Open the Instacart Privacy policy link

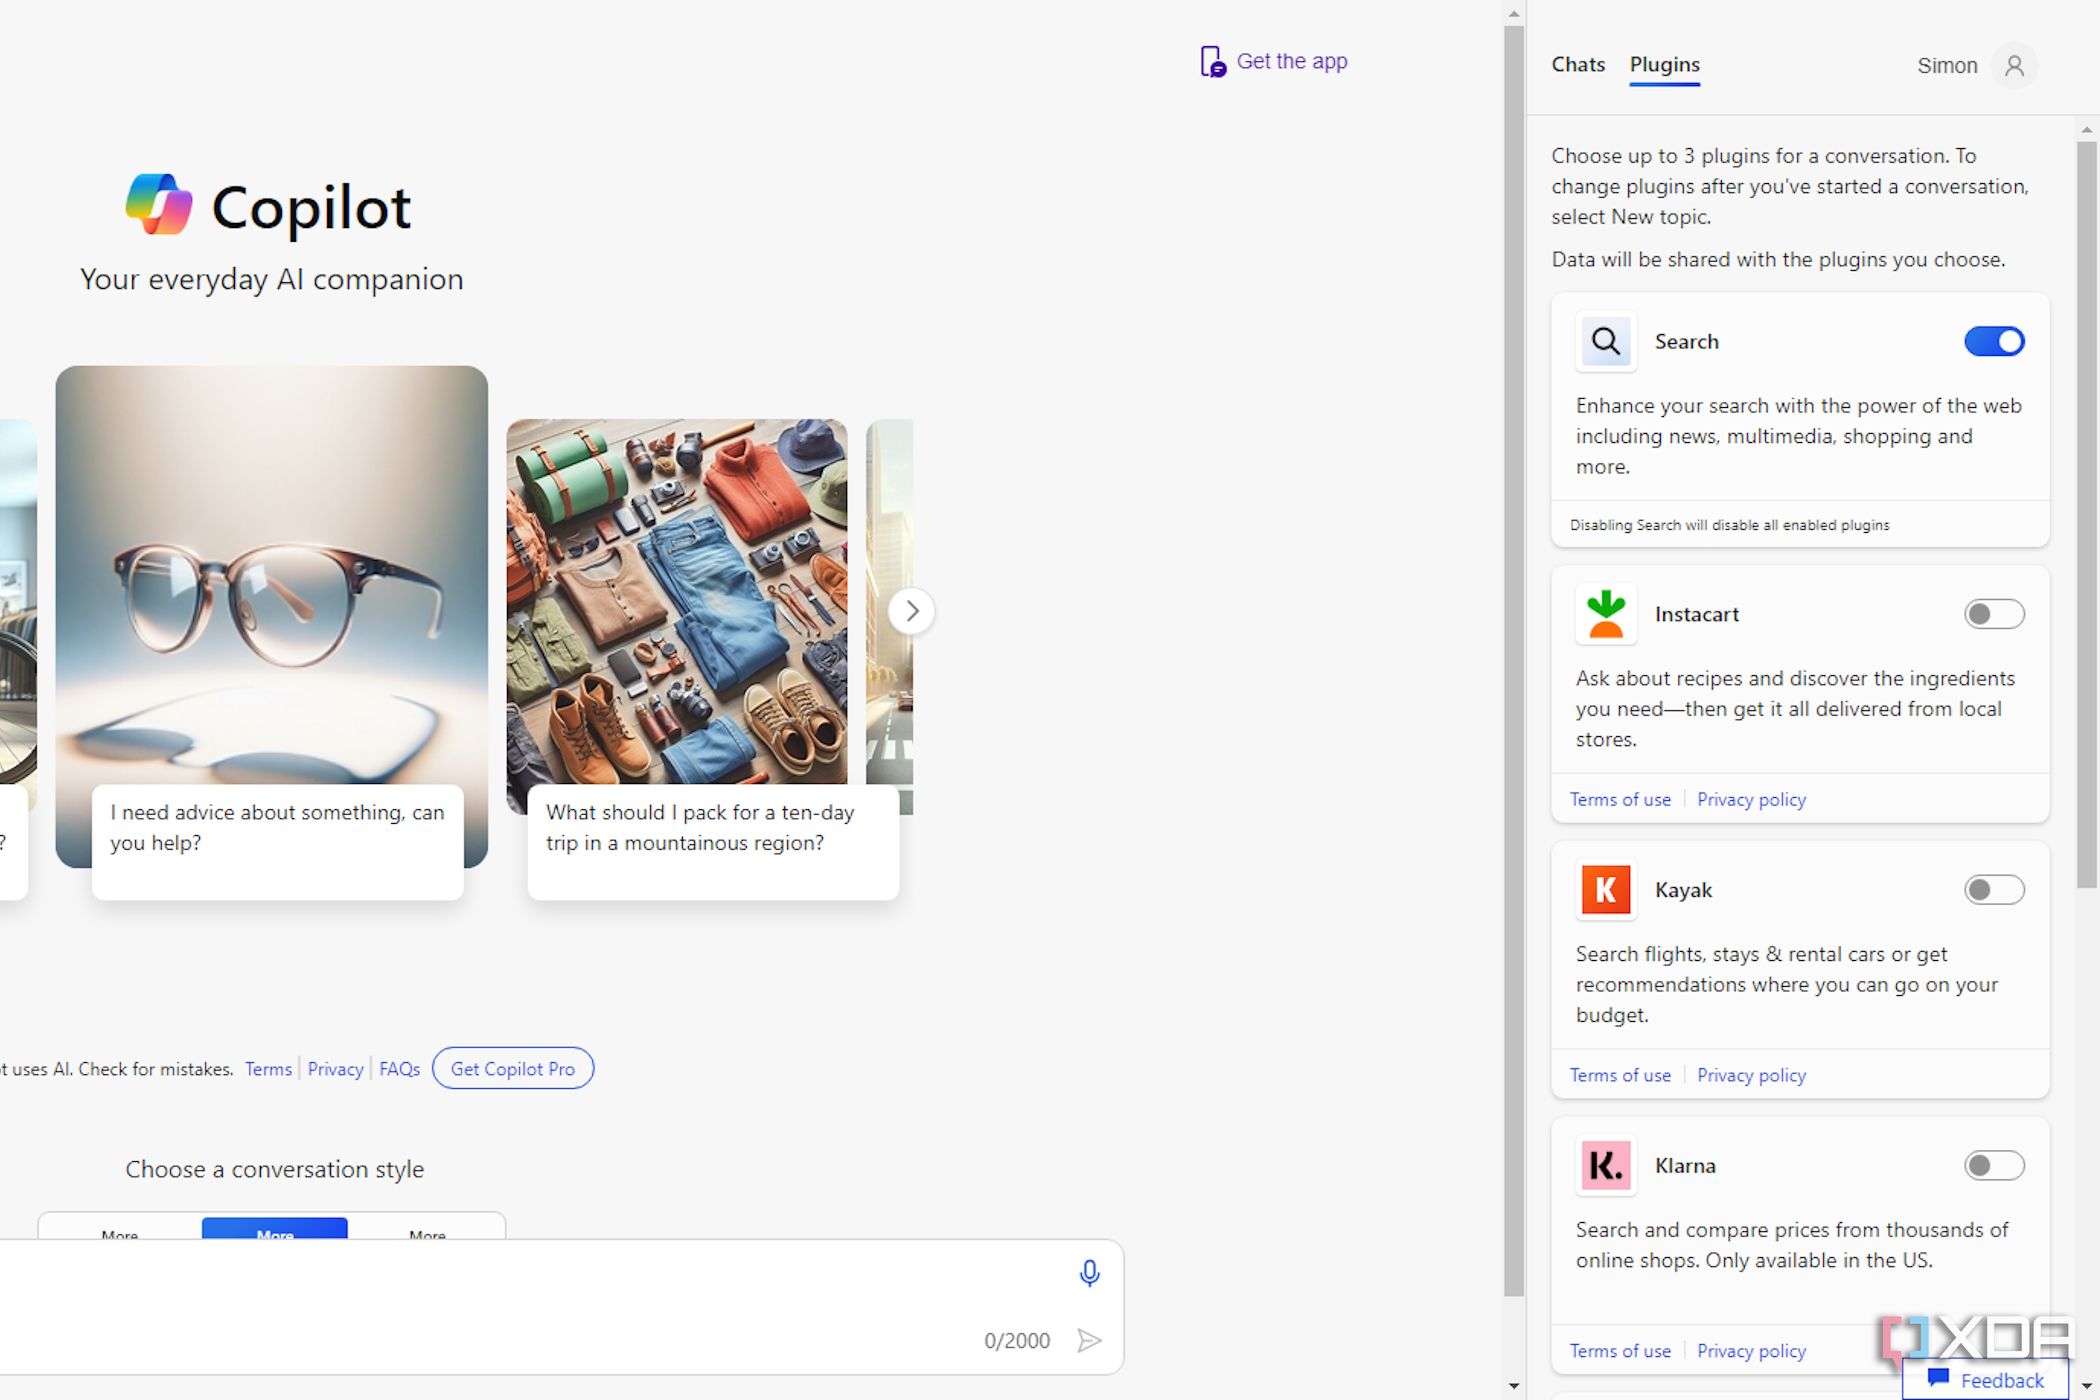pos(1751,799)
